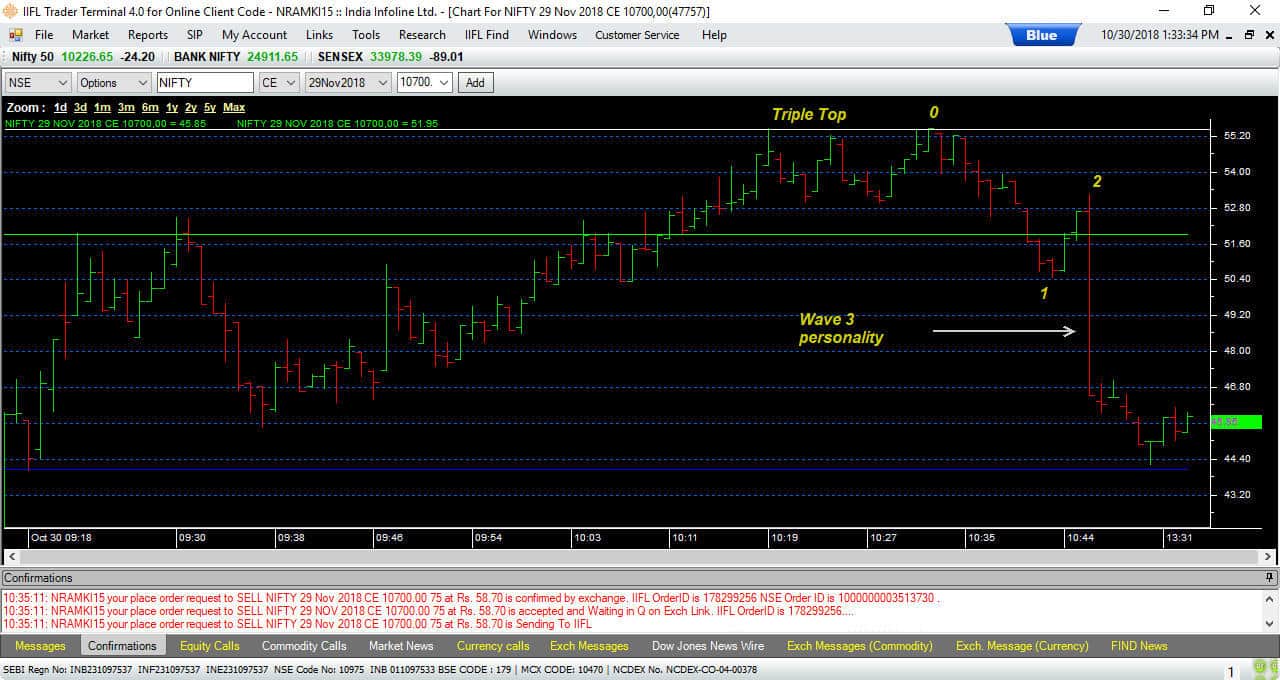Set chart zoom to 1d
The width and height of the screenshot is (1280, 680).
[60, 107]
